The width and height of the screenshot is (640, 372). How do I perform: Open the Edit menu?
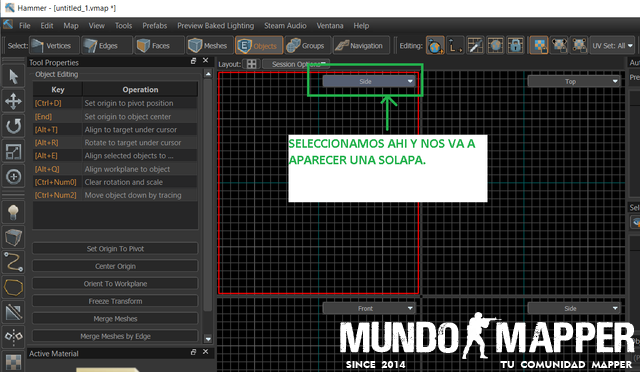point(47,25)
